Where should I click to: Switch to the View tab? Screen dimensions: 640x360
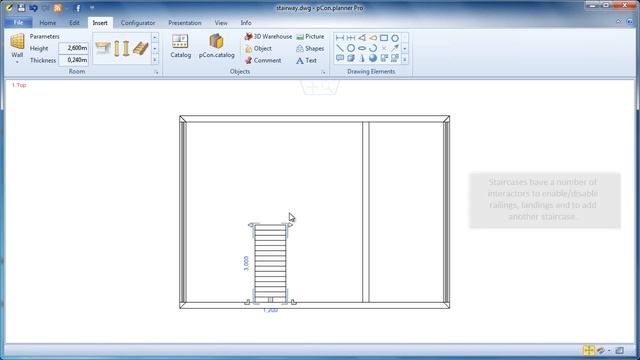tap(221, 23)
